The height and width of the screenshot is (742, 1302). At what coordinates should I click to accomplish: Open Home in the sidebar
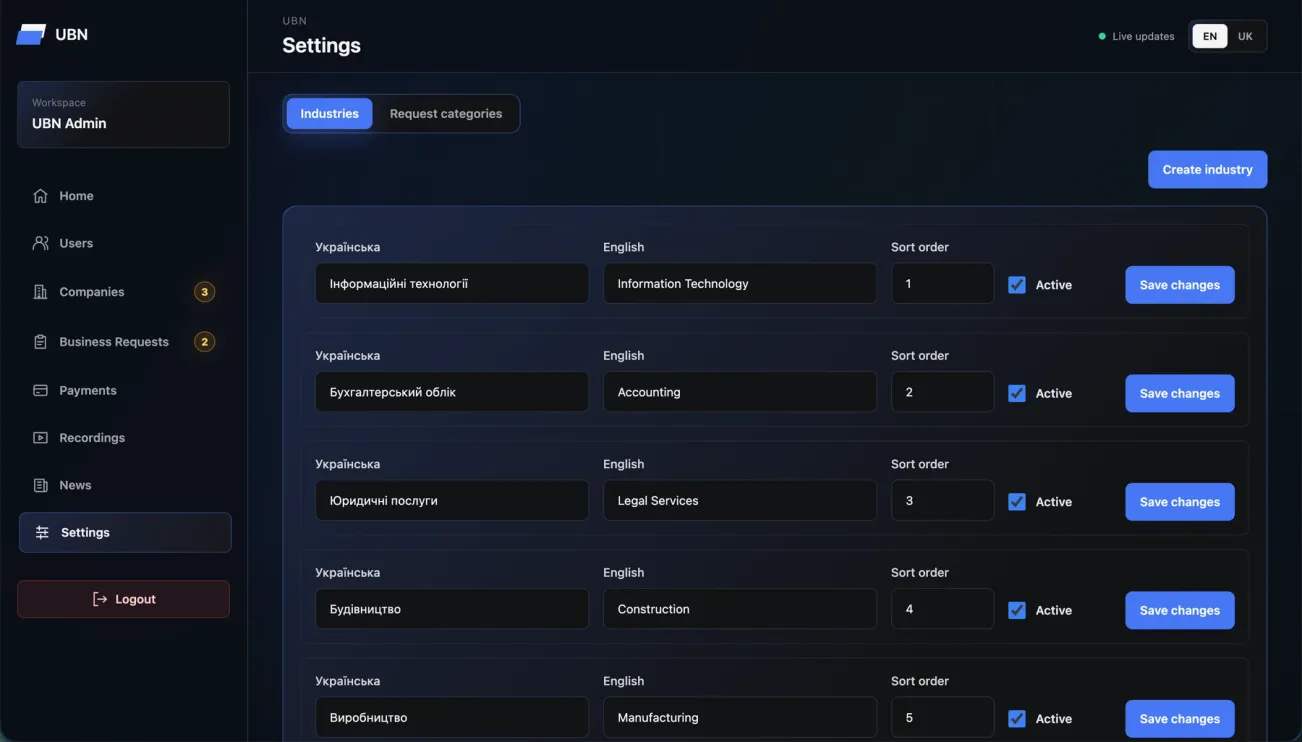(125, 196)
